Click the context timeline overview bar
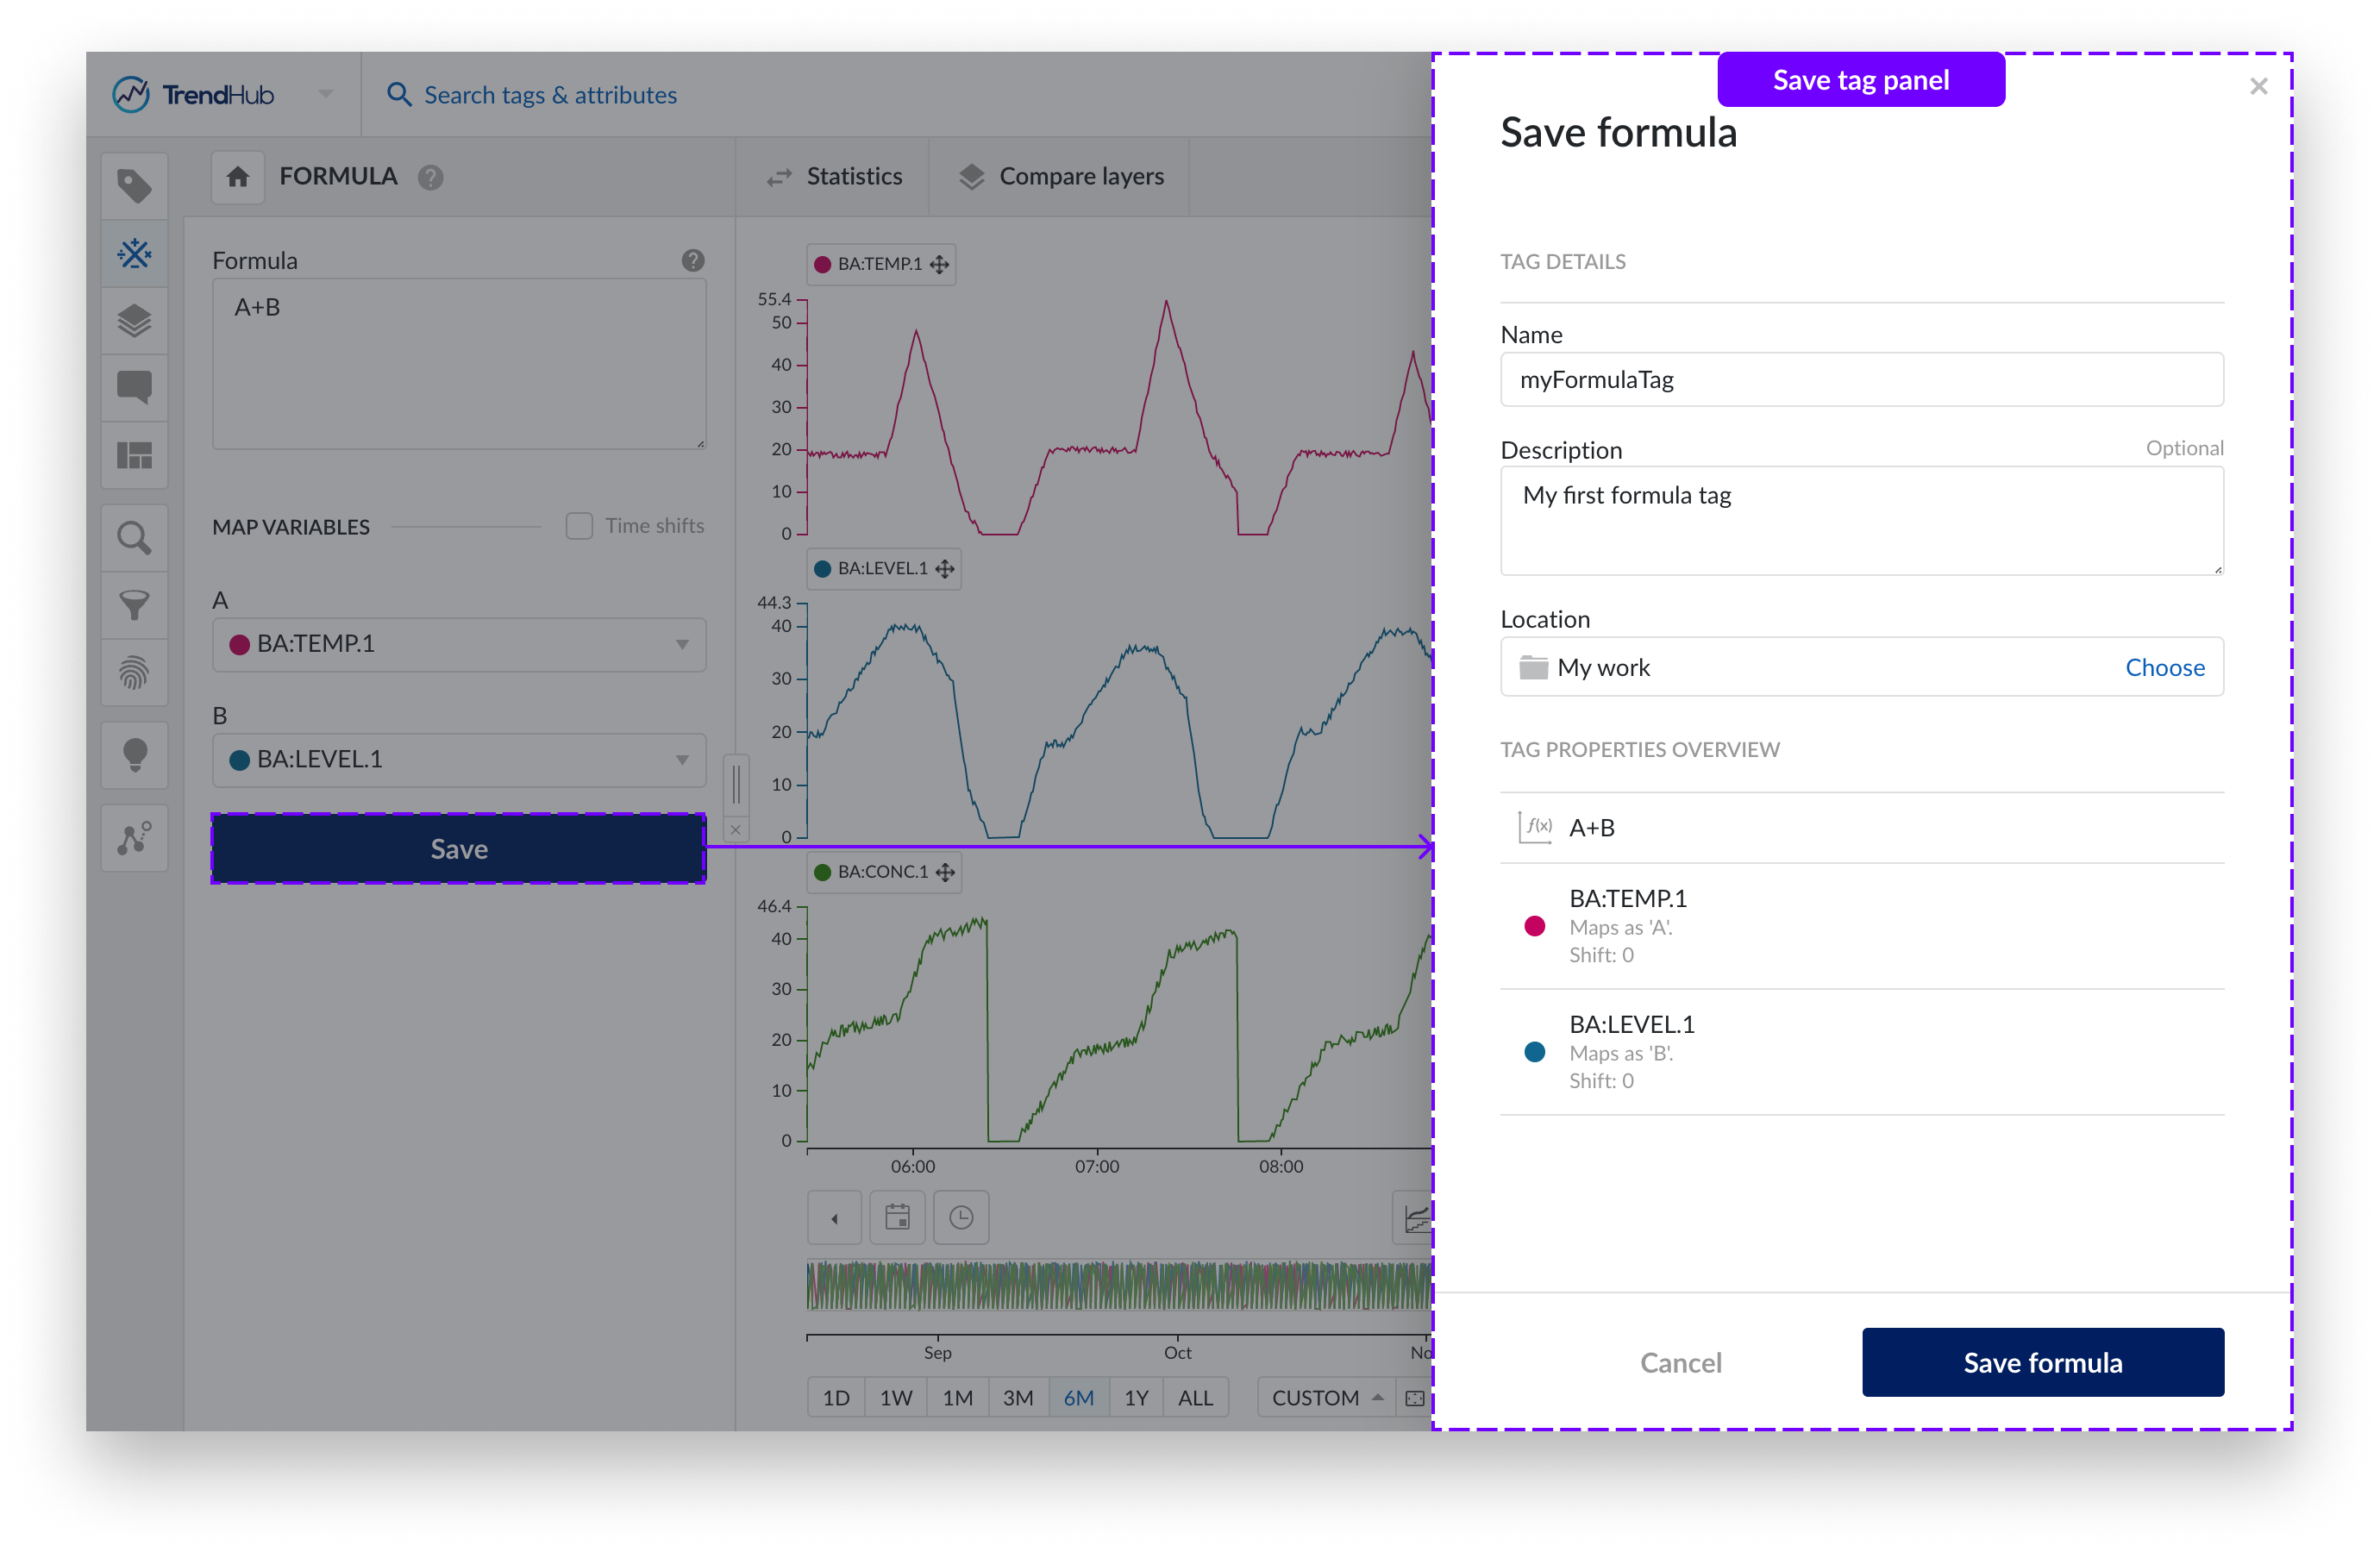The image size is (2380, 1552). 1118,1286
